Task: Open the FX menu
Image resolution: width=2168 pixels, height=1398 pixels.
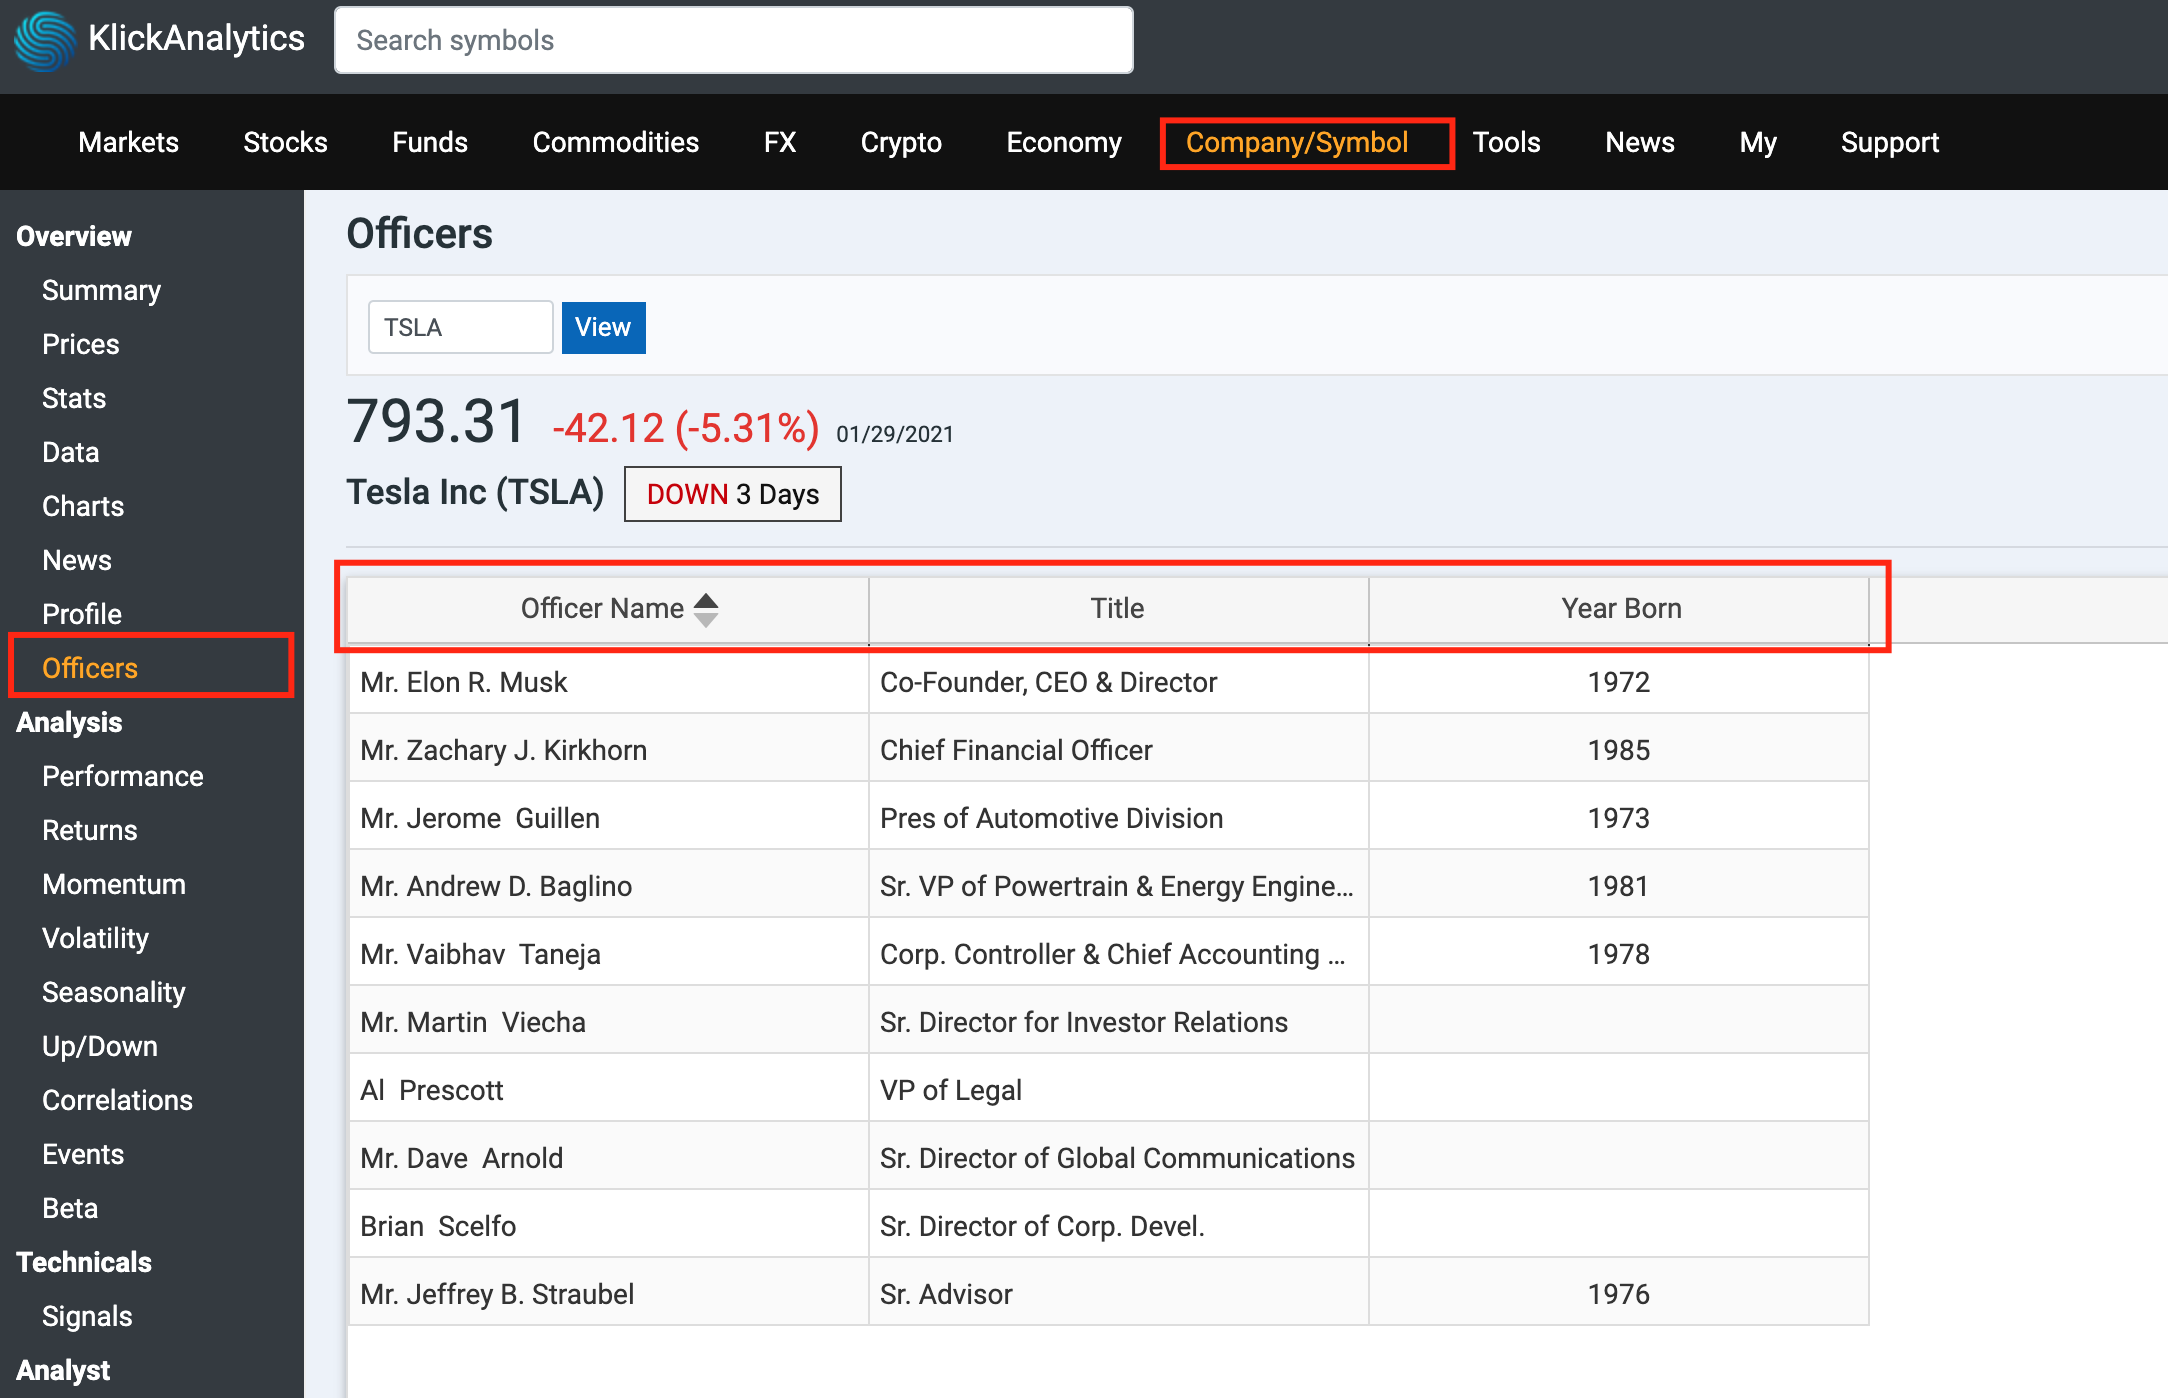Action: click(780, 142)
